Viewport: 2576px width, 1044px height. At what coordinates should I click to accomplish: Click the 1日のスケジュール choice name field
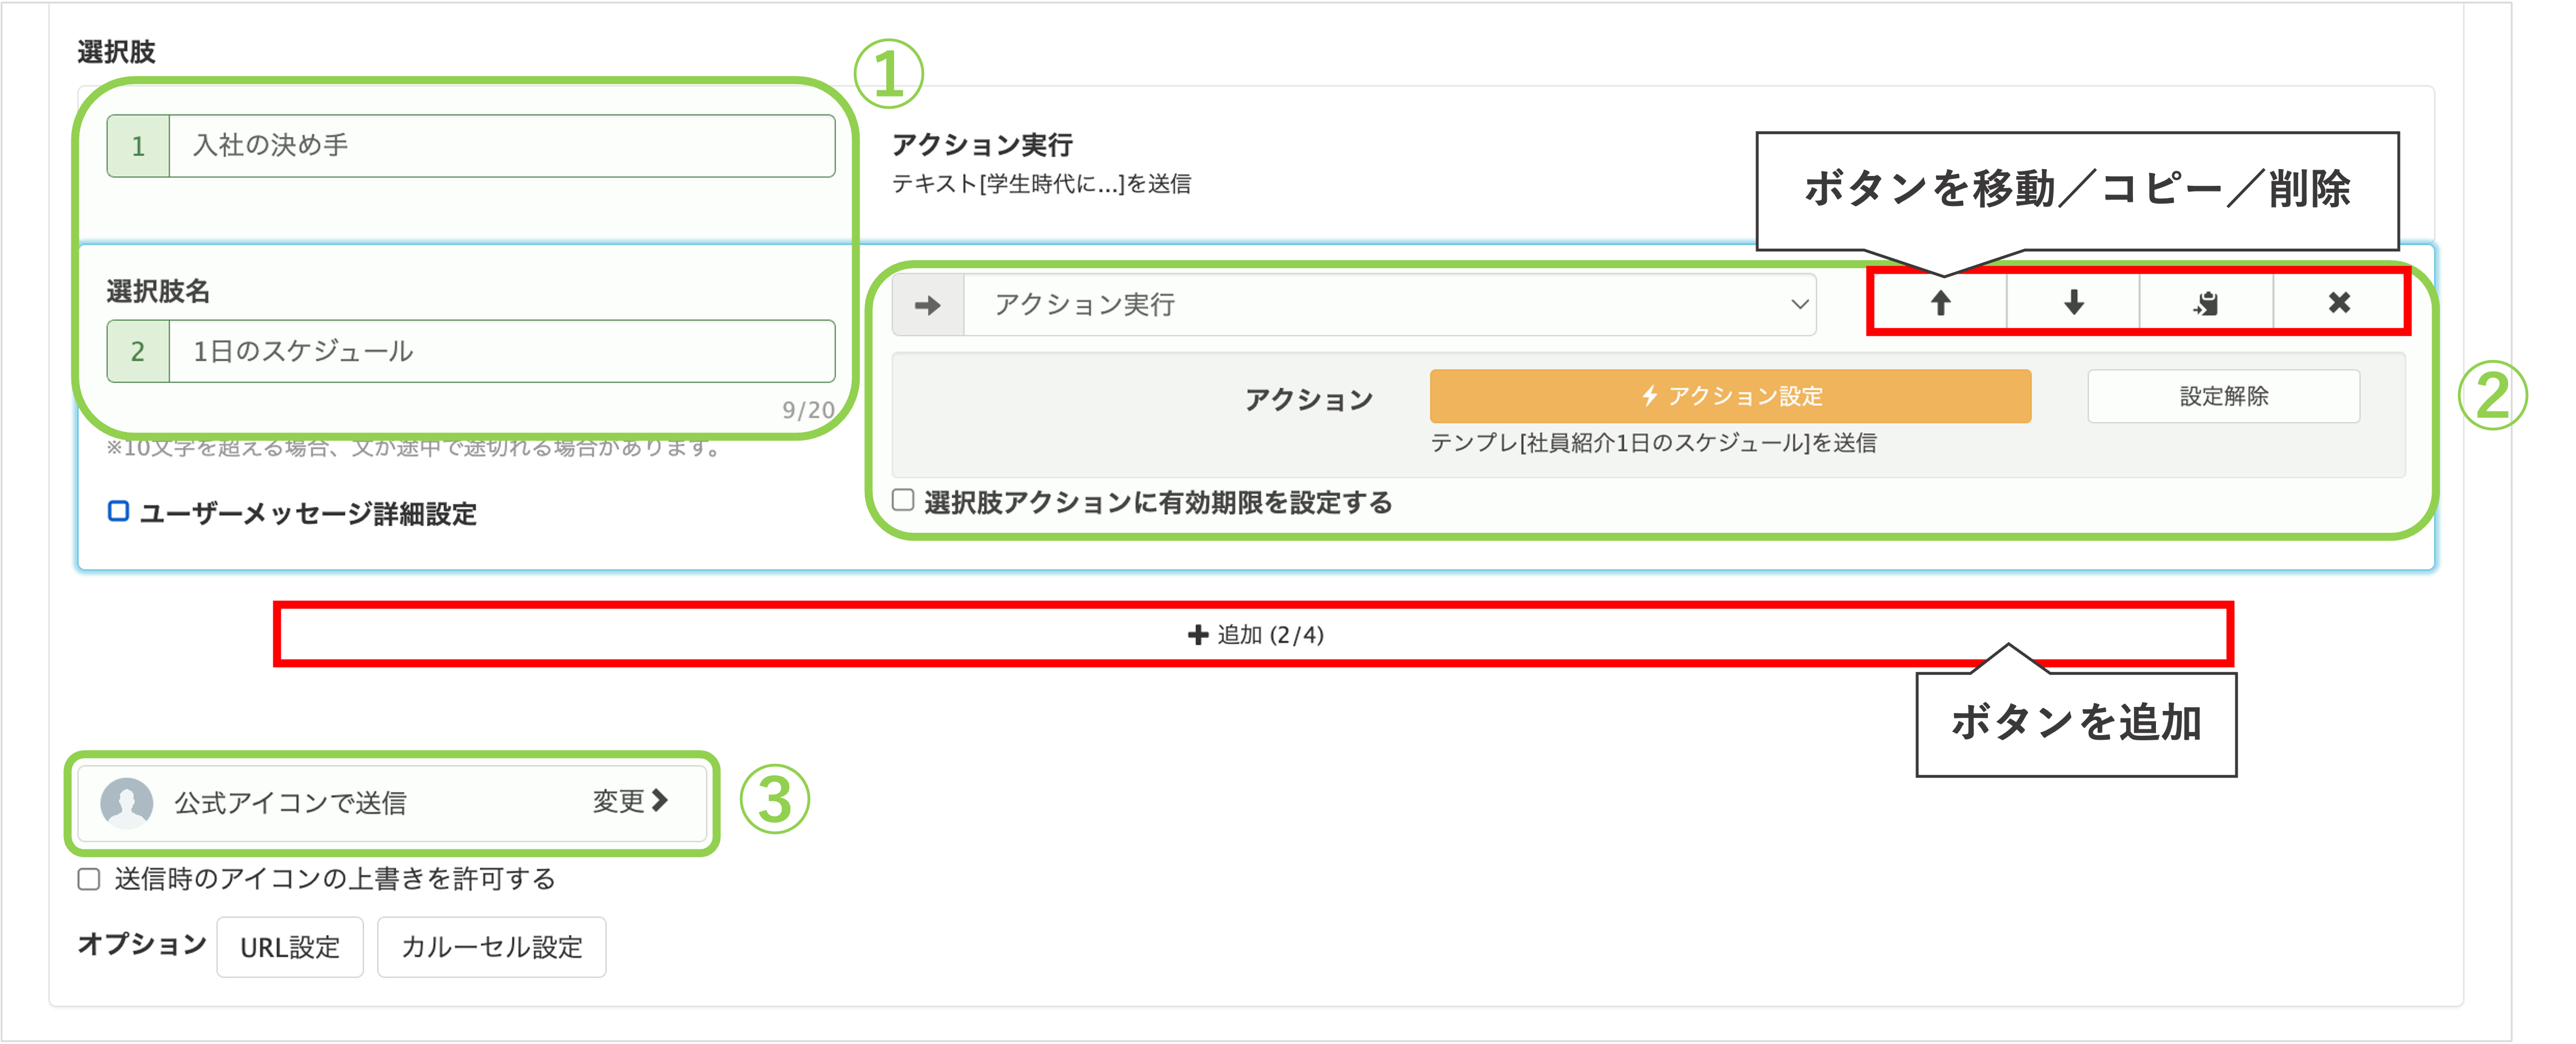click(x=500, y=351)
